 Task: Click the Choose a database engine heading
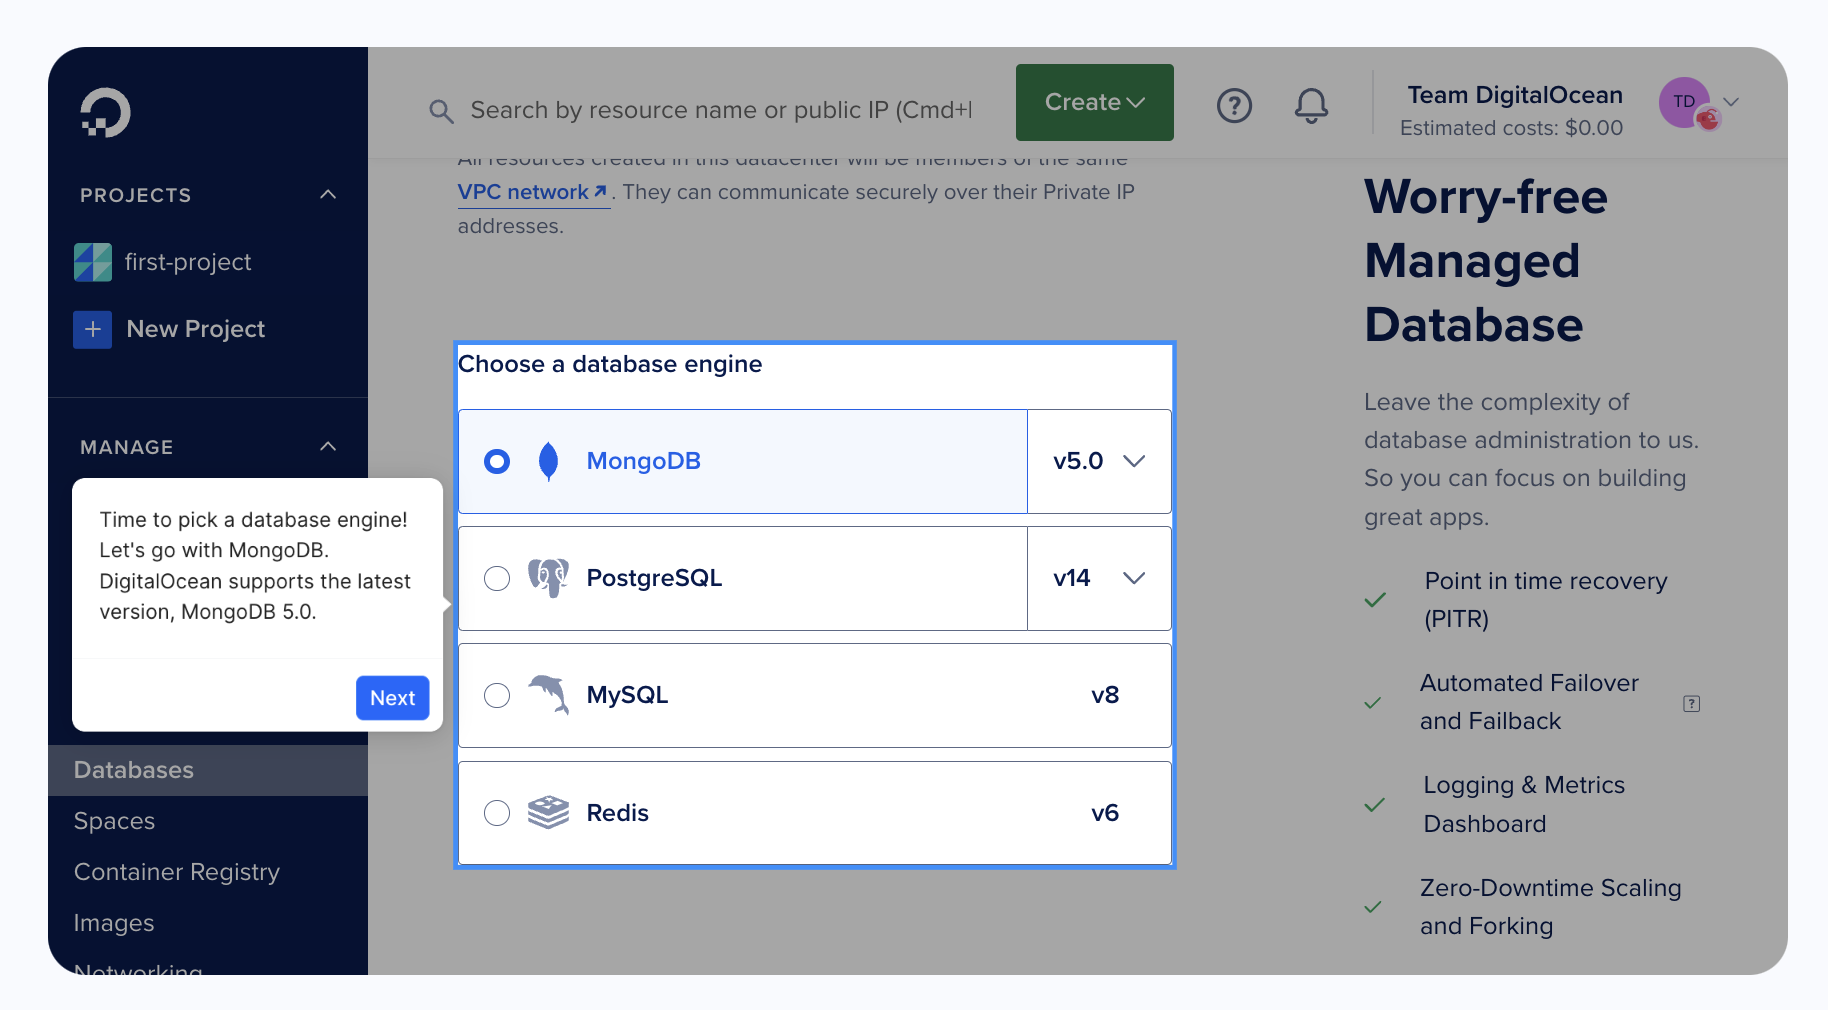[x=610, y=364]
